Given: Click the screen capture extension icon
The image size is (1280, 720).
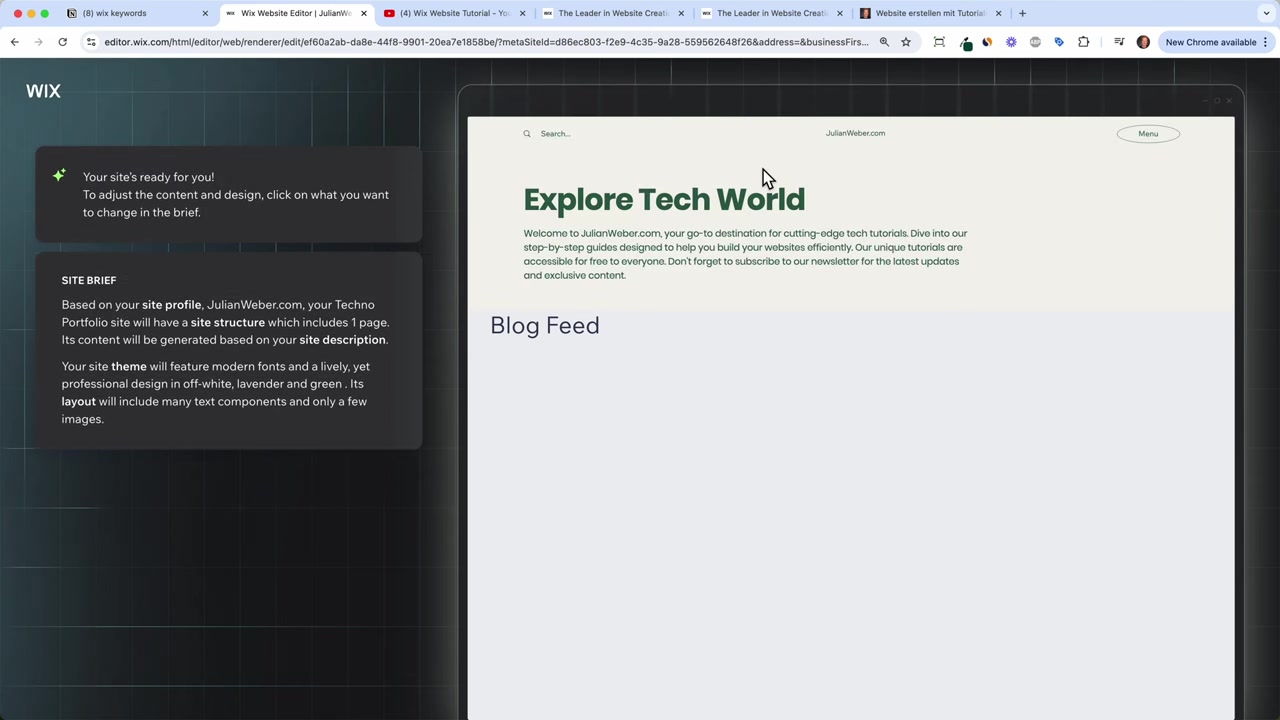Looking at the screenshot, I should coord(939,42).
